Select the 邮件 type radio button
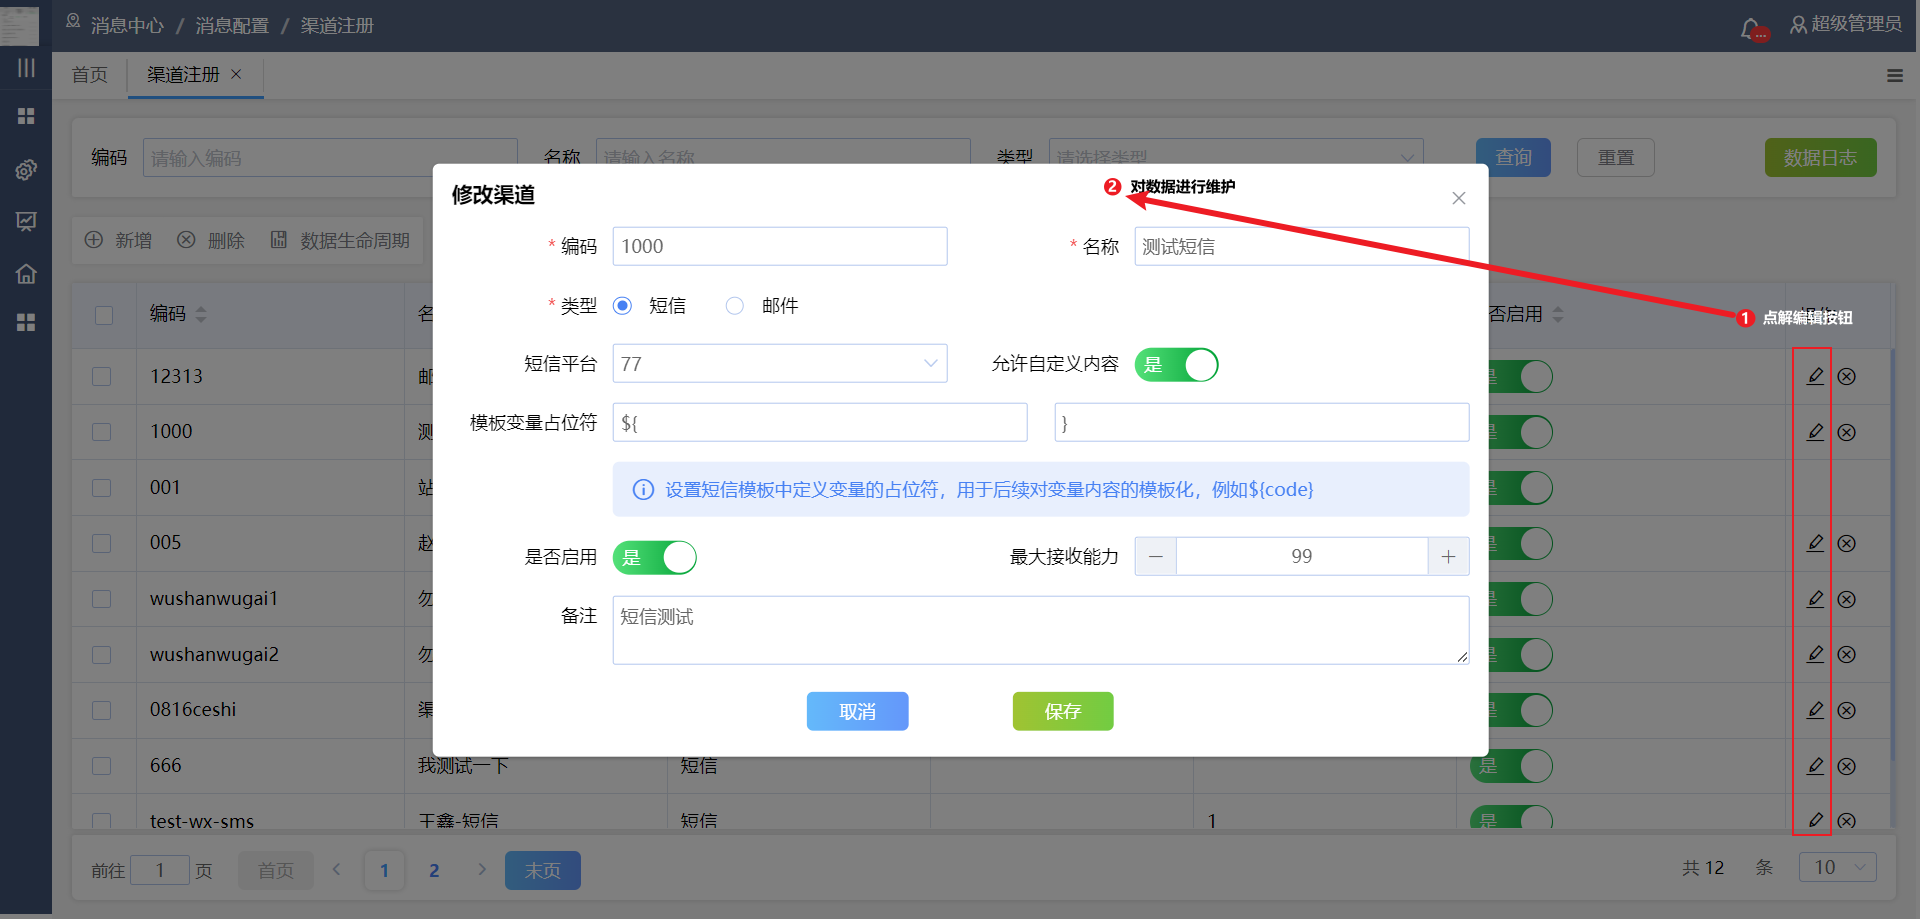1920x919 pixels. [735, 306]
